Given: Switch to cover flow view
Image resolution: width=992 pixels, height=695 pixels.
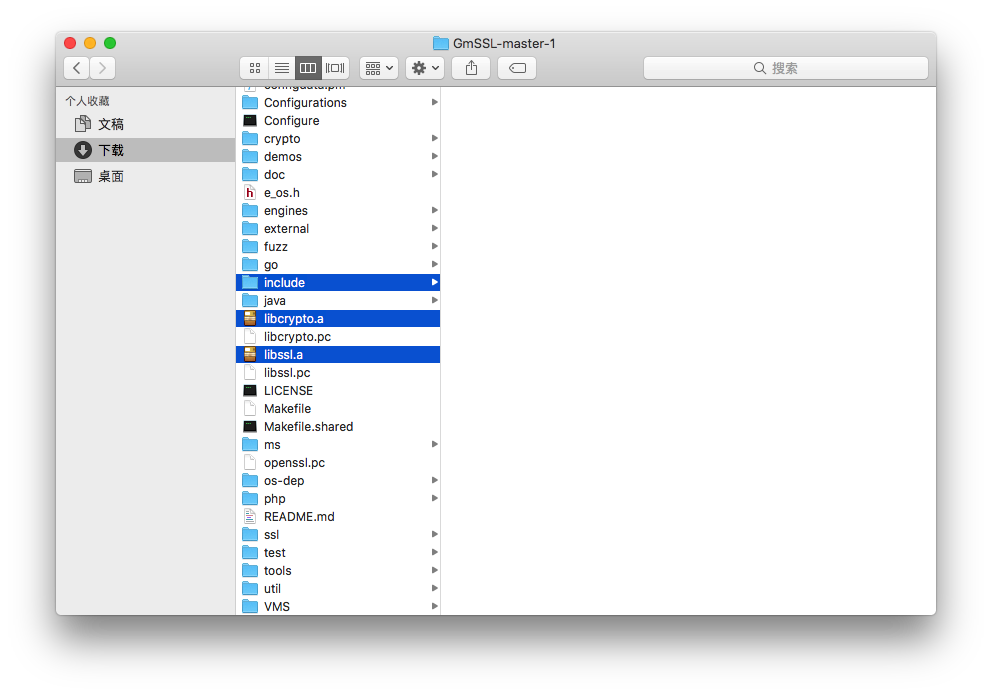Looking at the screenshot, I should click(x=335, y=68).
